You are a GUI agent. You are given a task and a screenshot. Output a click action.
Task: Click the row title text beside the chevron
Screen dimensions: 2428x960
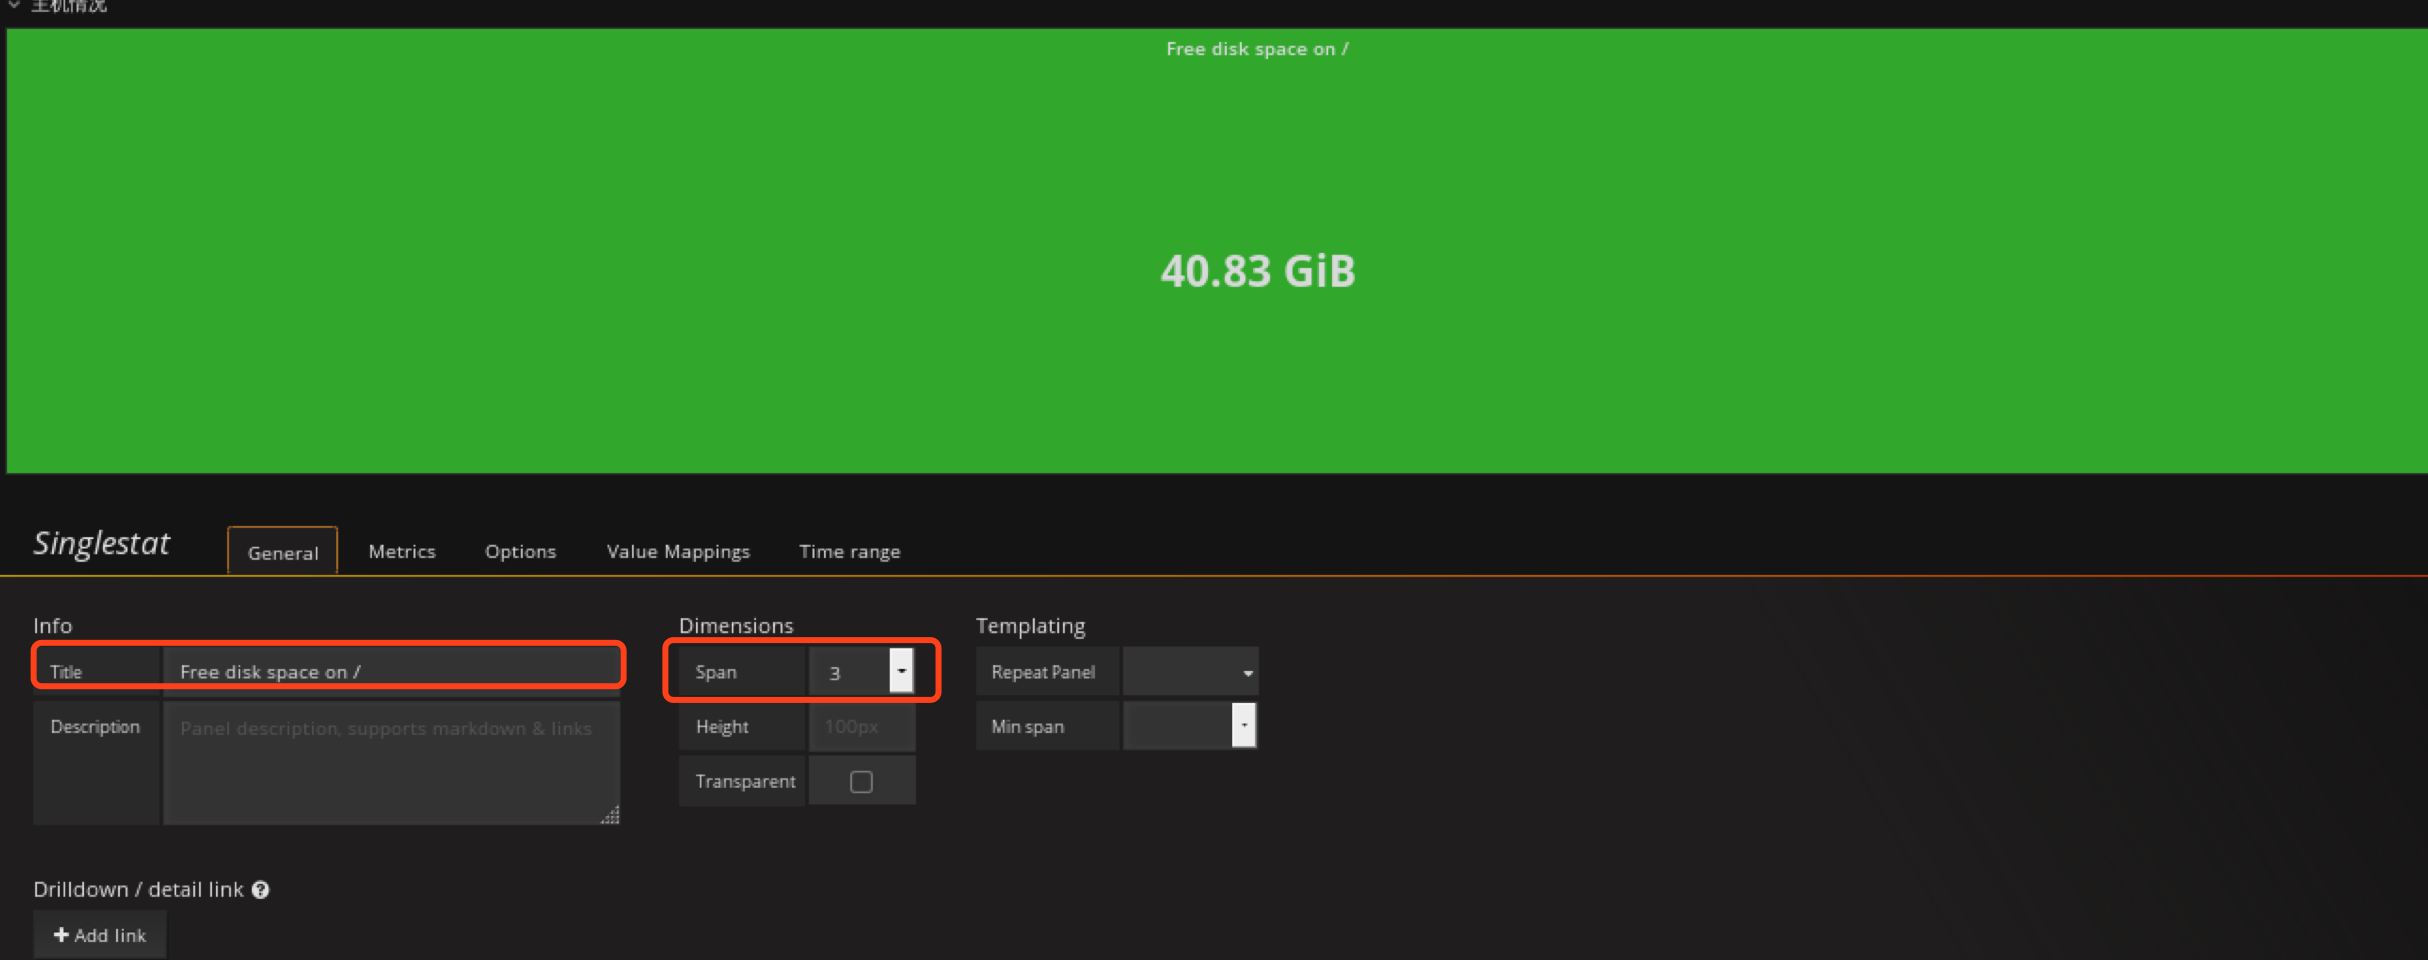point(69,6)
